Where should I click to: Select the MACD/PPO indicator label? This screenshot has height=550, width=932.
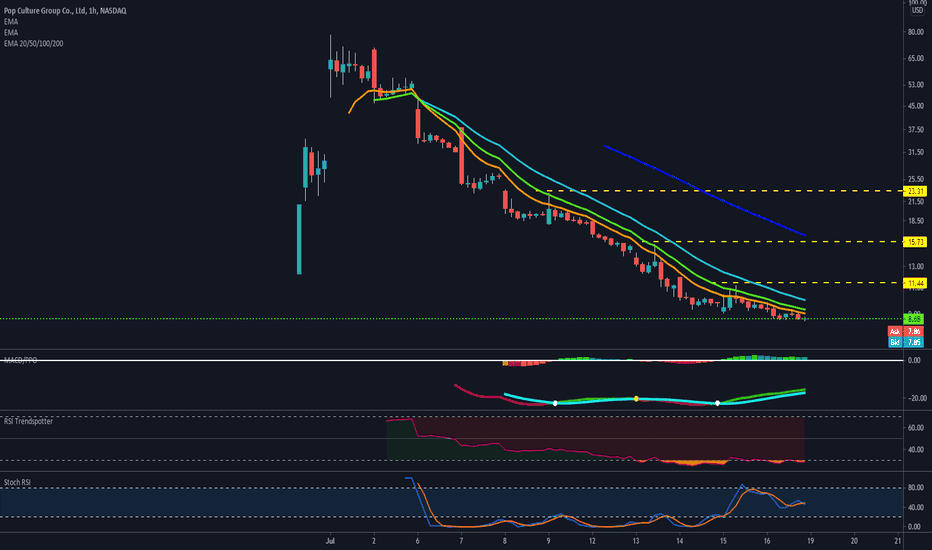20,360
